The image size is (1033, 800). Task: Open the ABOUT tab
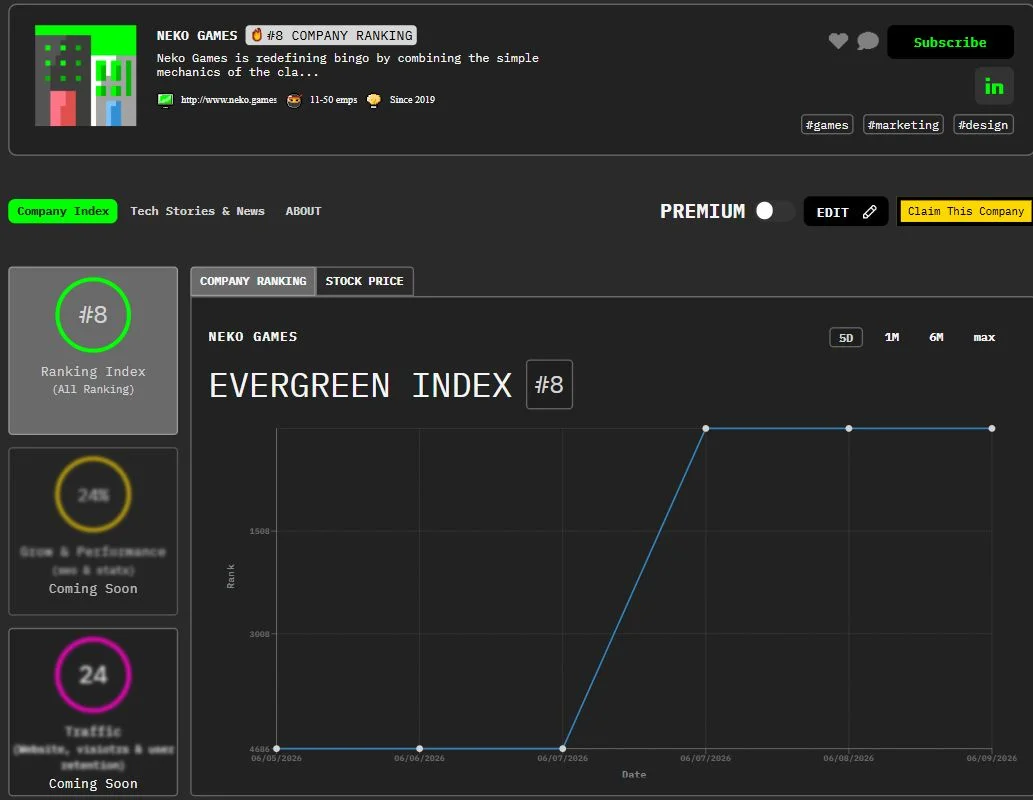click(x=303, y=211)
